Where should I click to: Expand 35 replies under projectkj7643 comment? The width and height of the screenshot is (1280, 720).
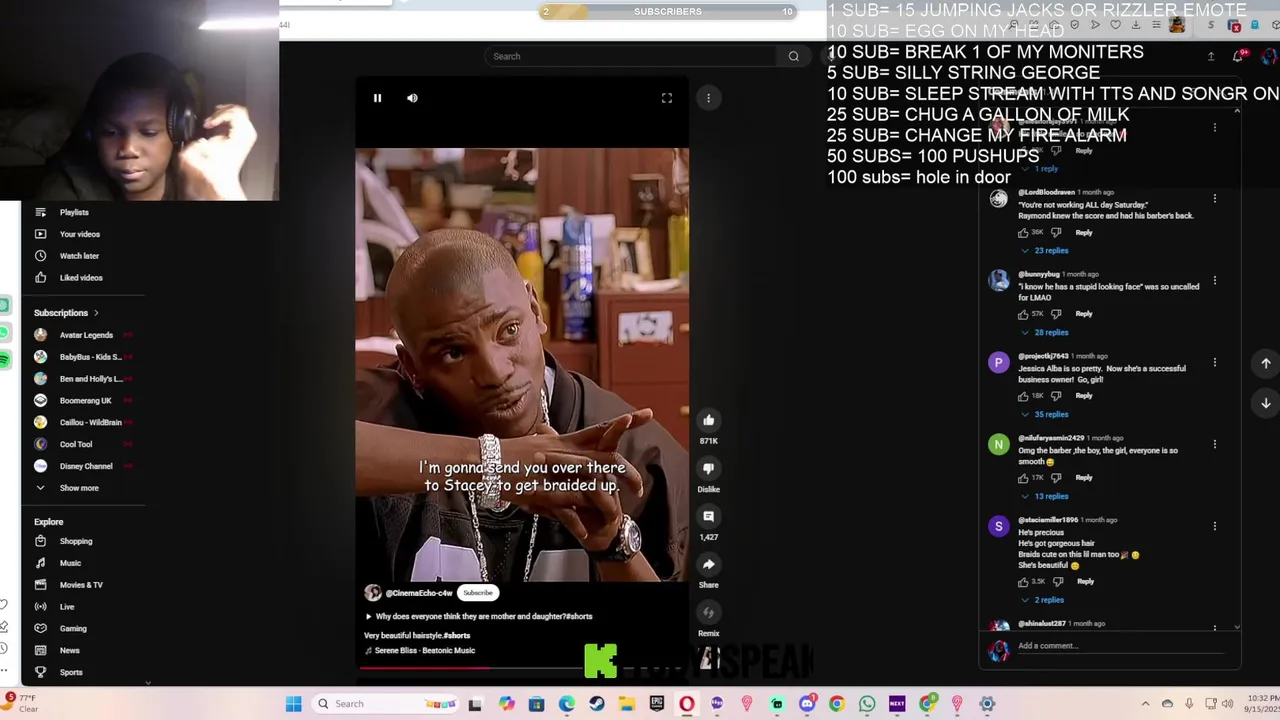pos(1046,414)
